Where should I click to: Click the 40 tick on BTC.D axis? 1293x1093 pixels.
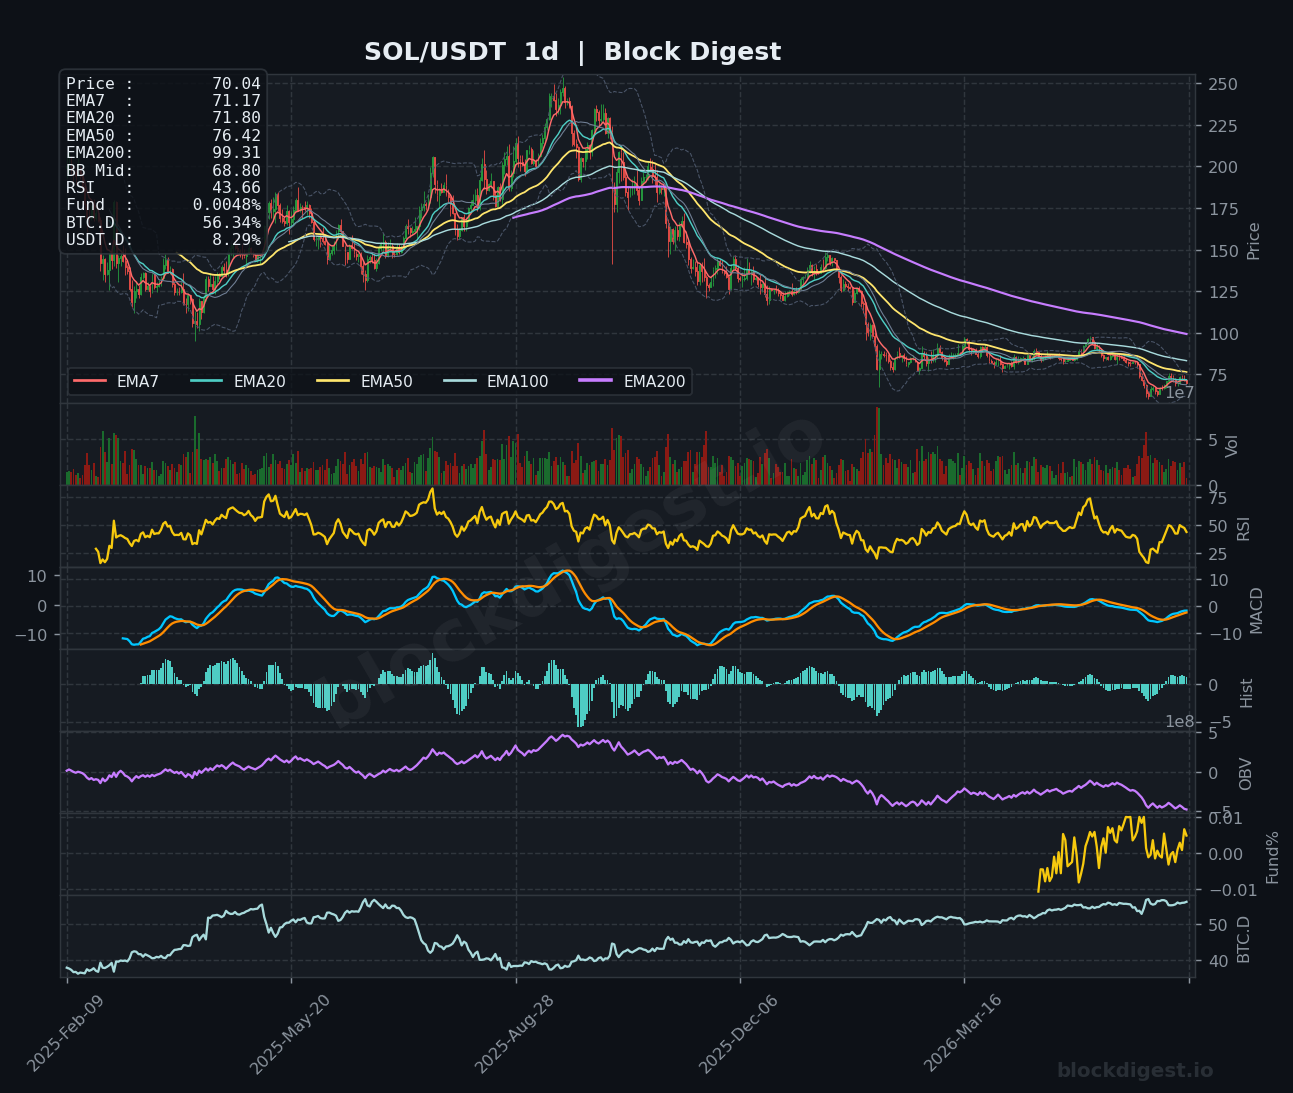[1218, 961]
